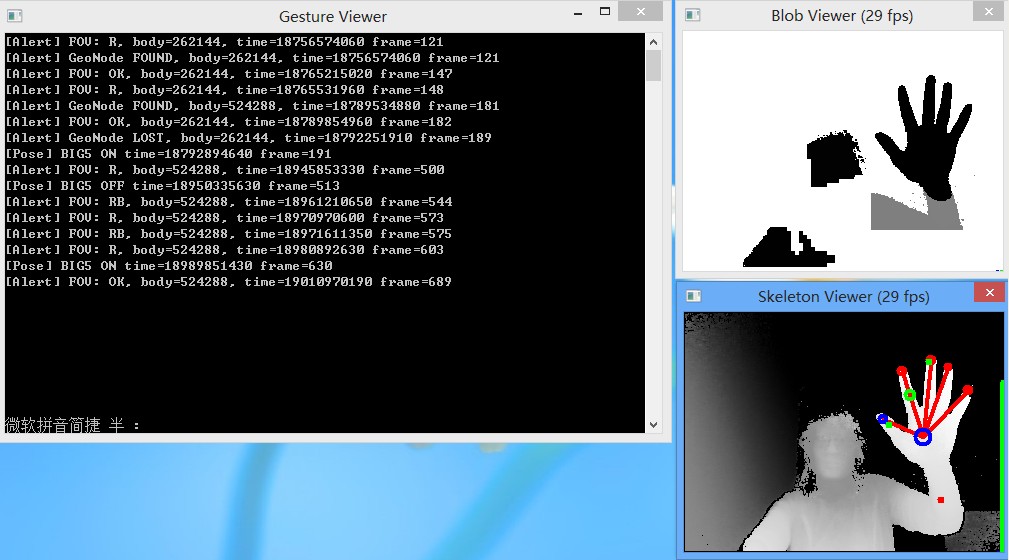Click the thumb tip blue marker

[x=882, y=418]
